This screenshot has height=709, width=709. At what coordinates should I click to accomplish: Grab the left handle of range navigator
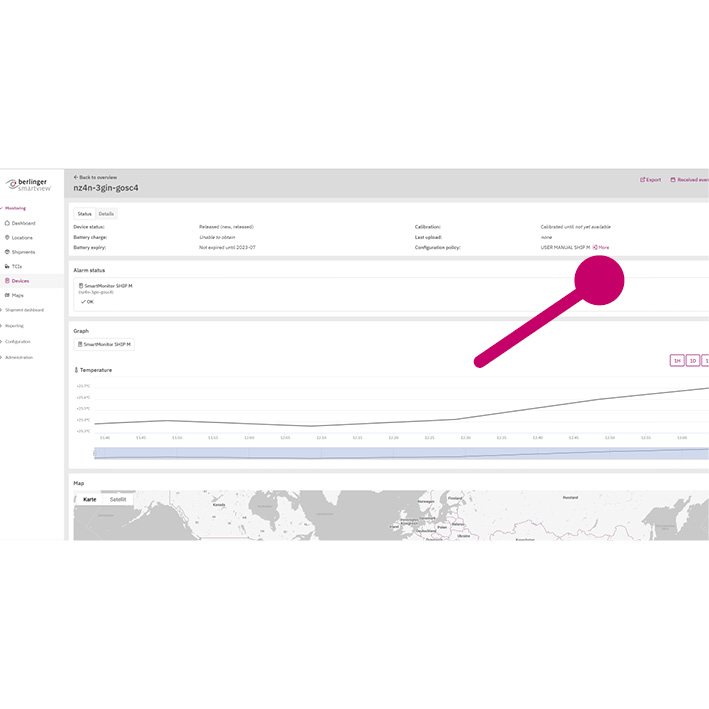95,453
